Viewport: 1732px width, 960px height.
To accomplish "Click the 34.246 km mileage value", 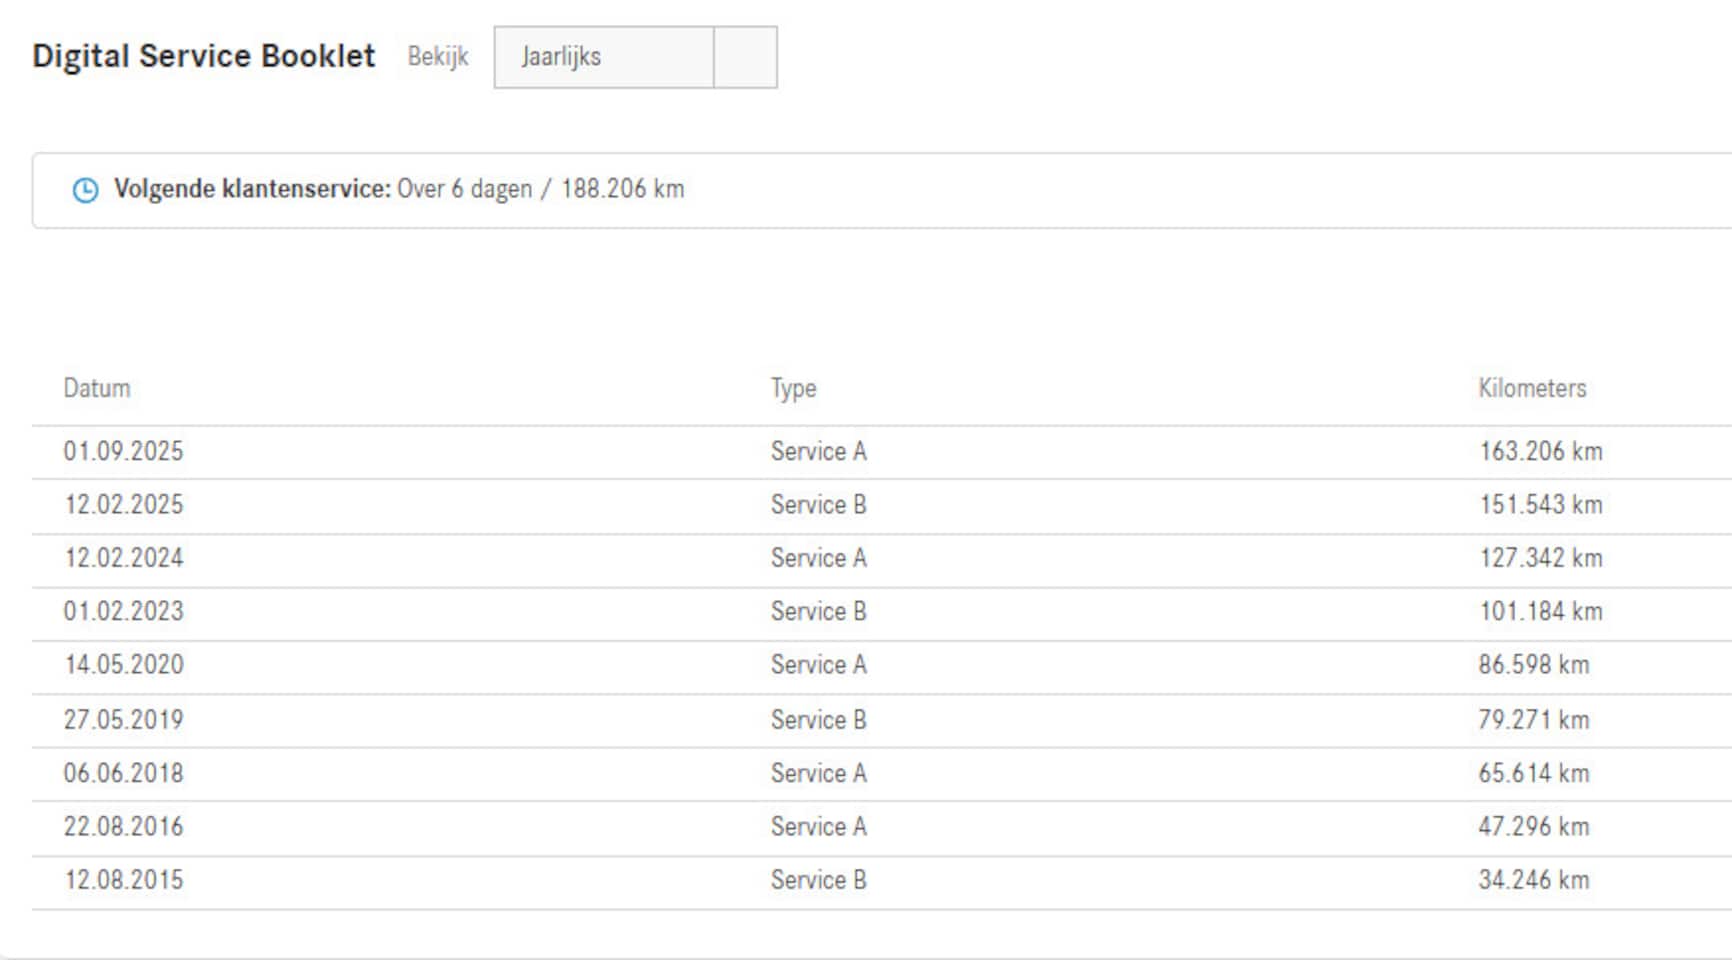I will (1534, 880).
